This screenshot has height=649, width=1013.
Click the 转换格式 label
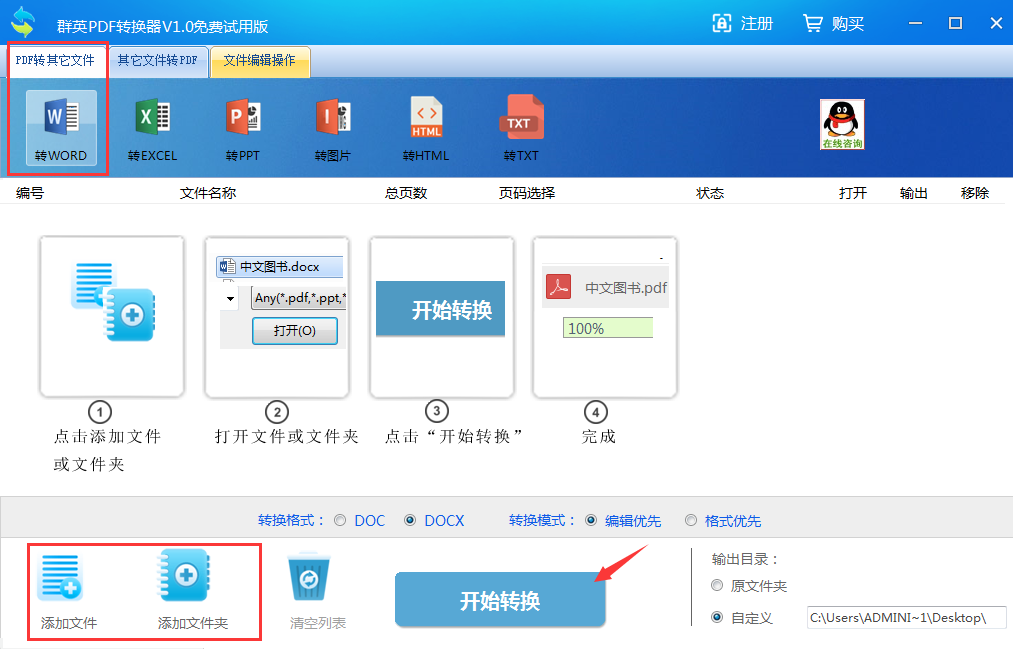(291, 520)
